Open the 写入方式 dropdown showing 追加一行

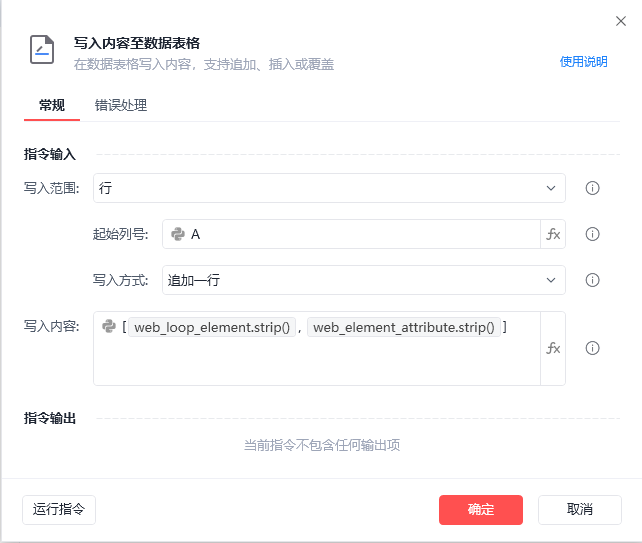tap(363, 280)
